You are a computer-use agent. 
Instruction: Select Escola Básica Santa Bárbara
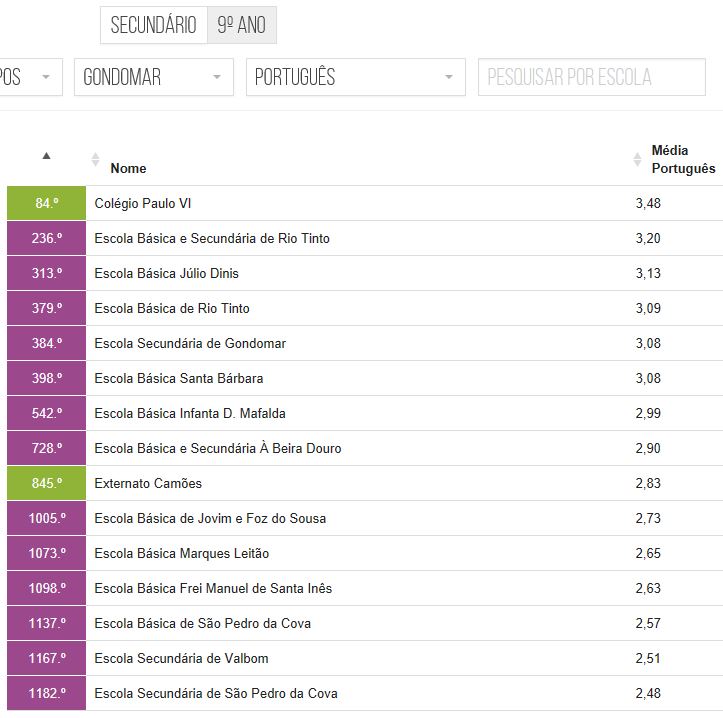365,379
